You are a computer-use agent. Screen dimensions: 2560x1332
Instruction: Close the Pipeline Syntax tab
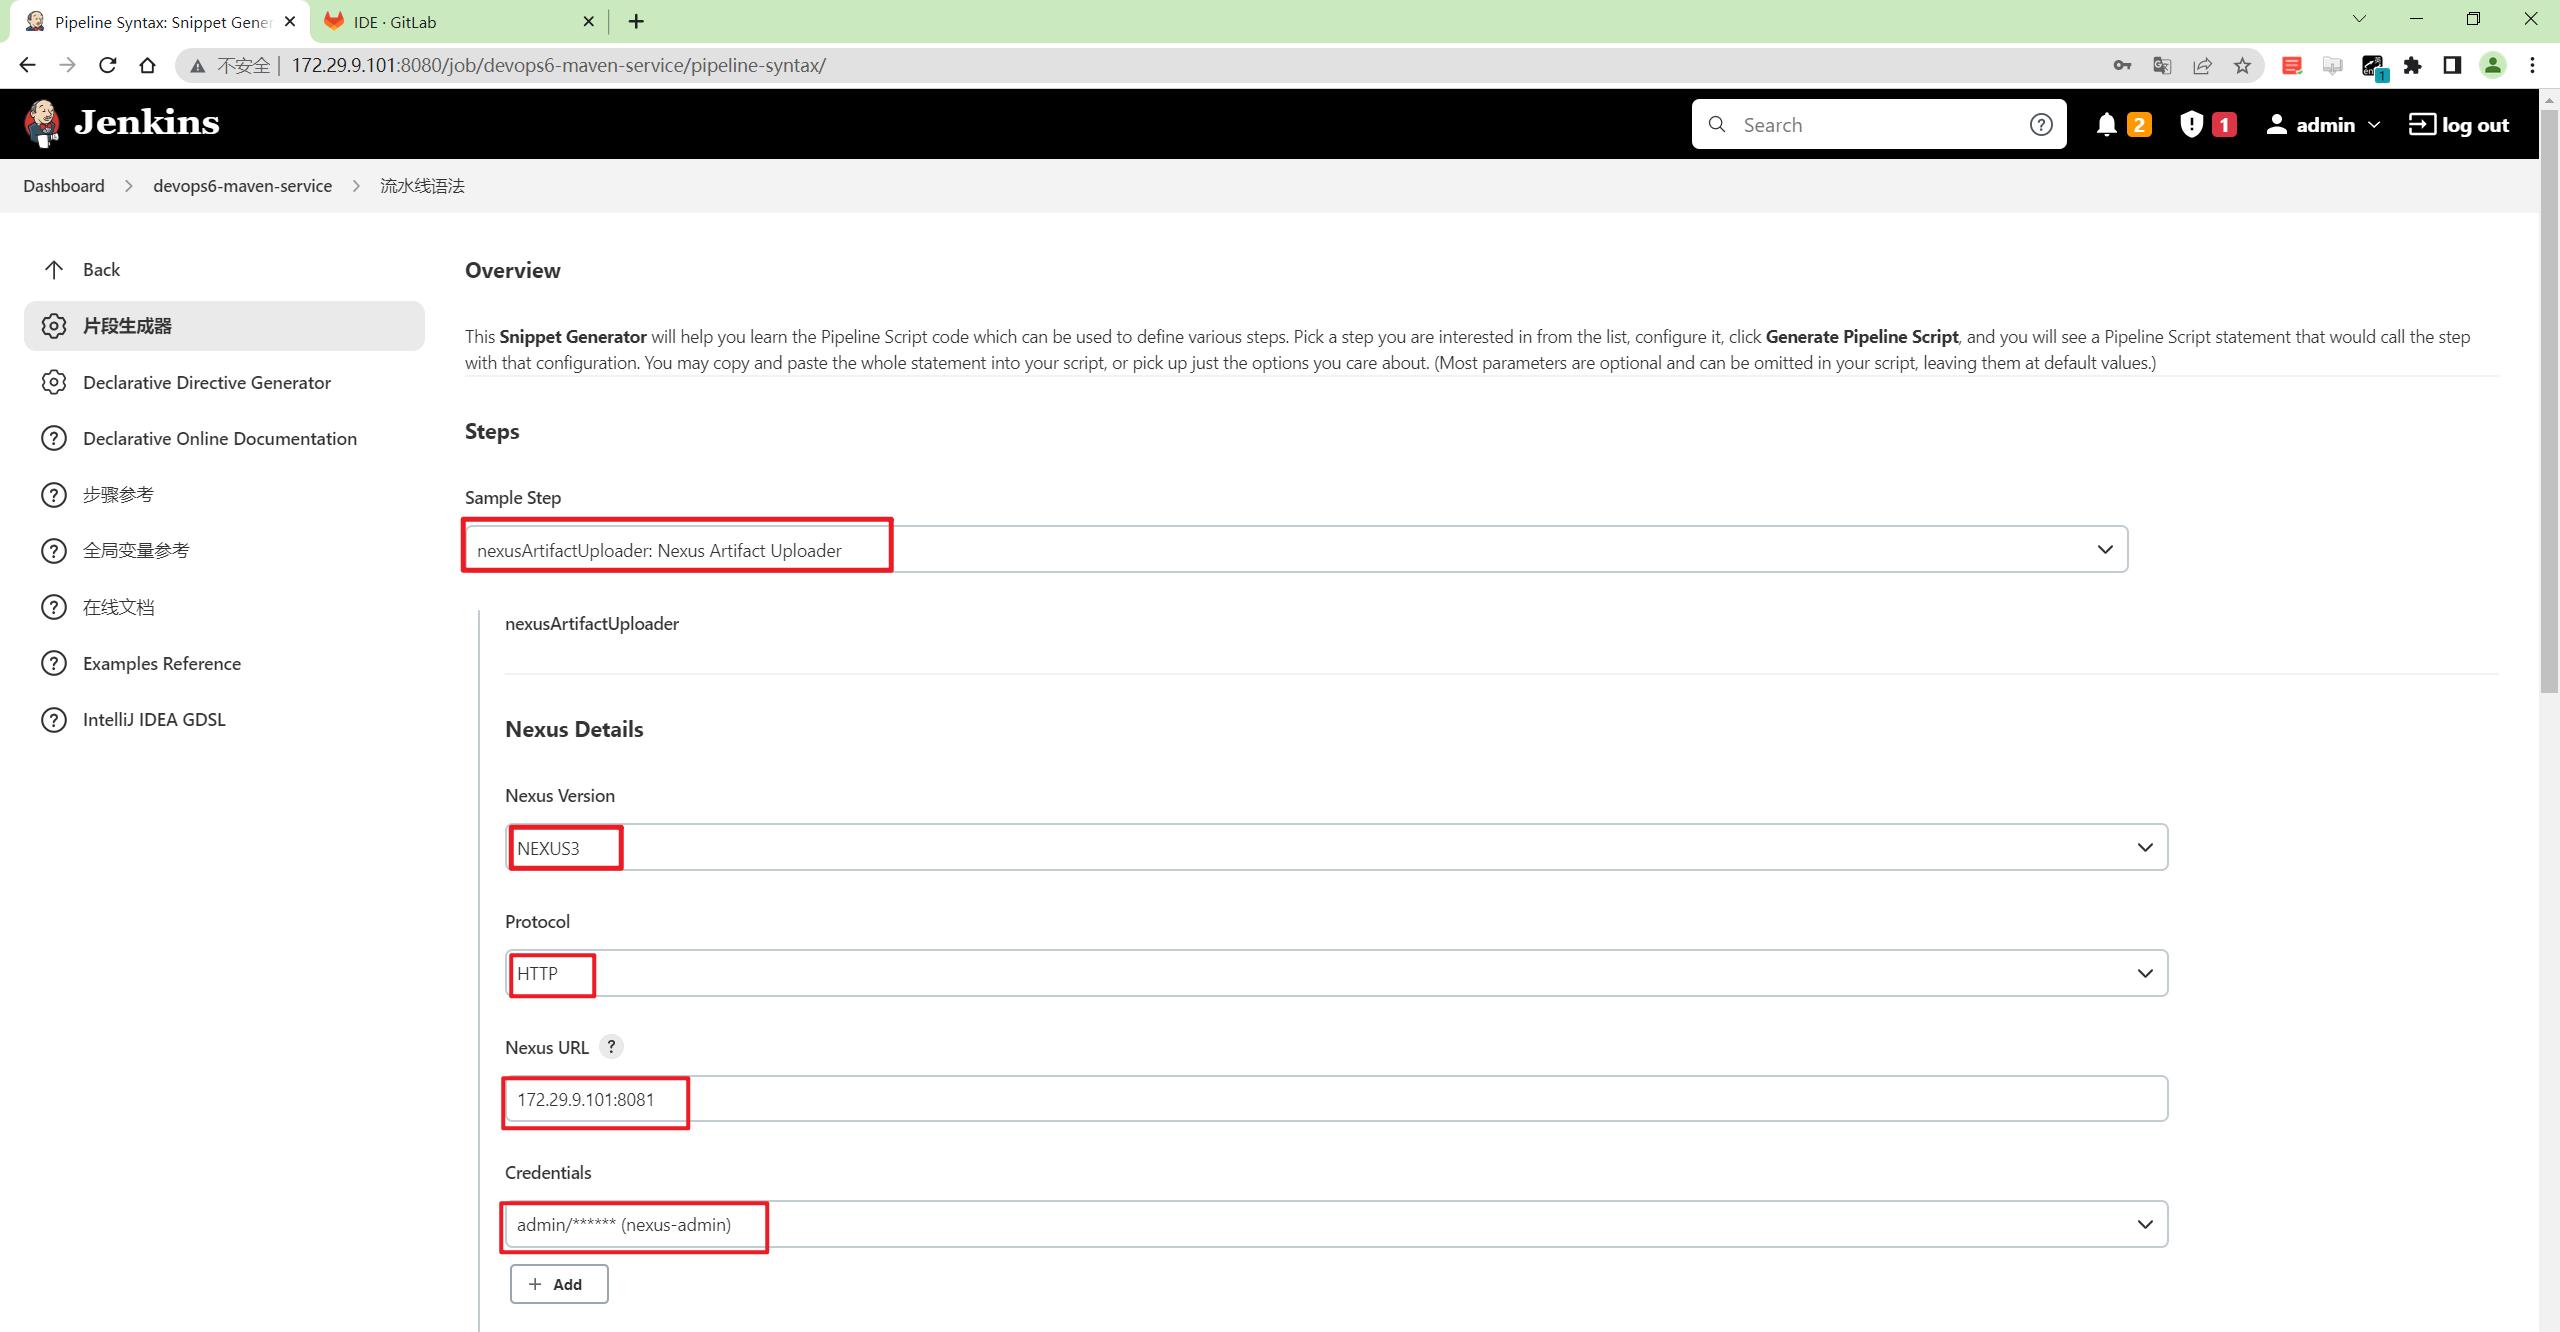[x=290, y=21]
